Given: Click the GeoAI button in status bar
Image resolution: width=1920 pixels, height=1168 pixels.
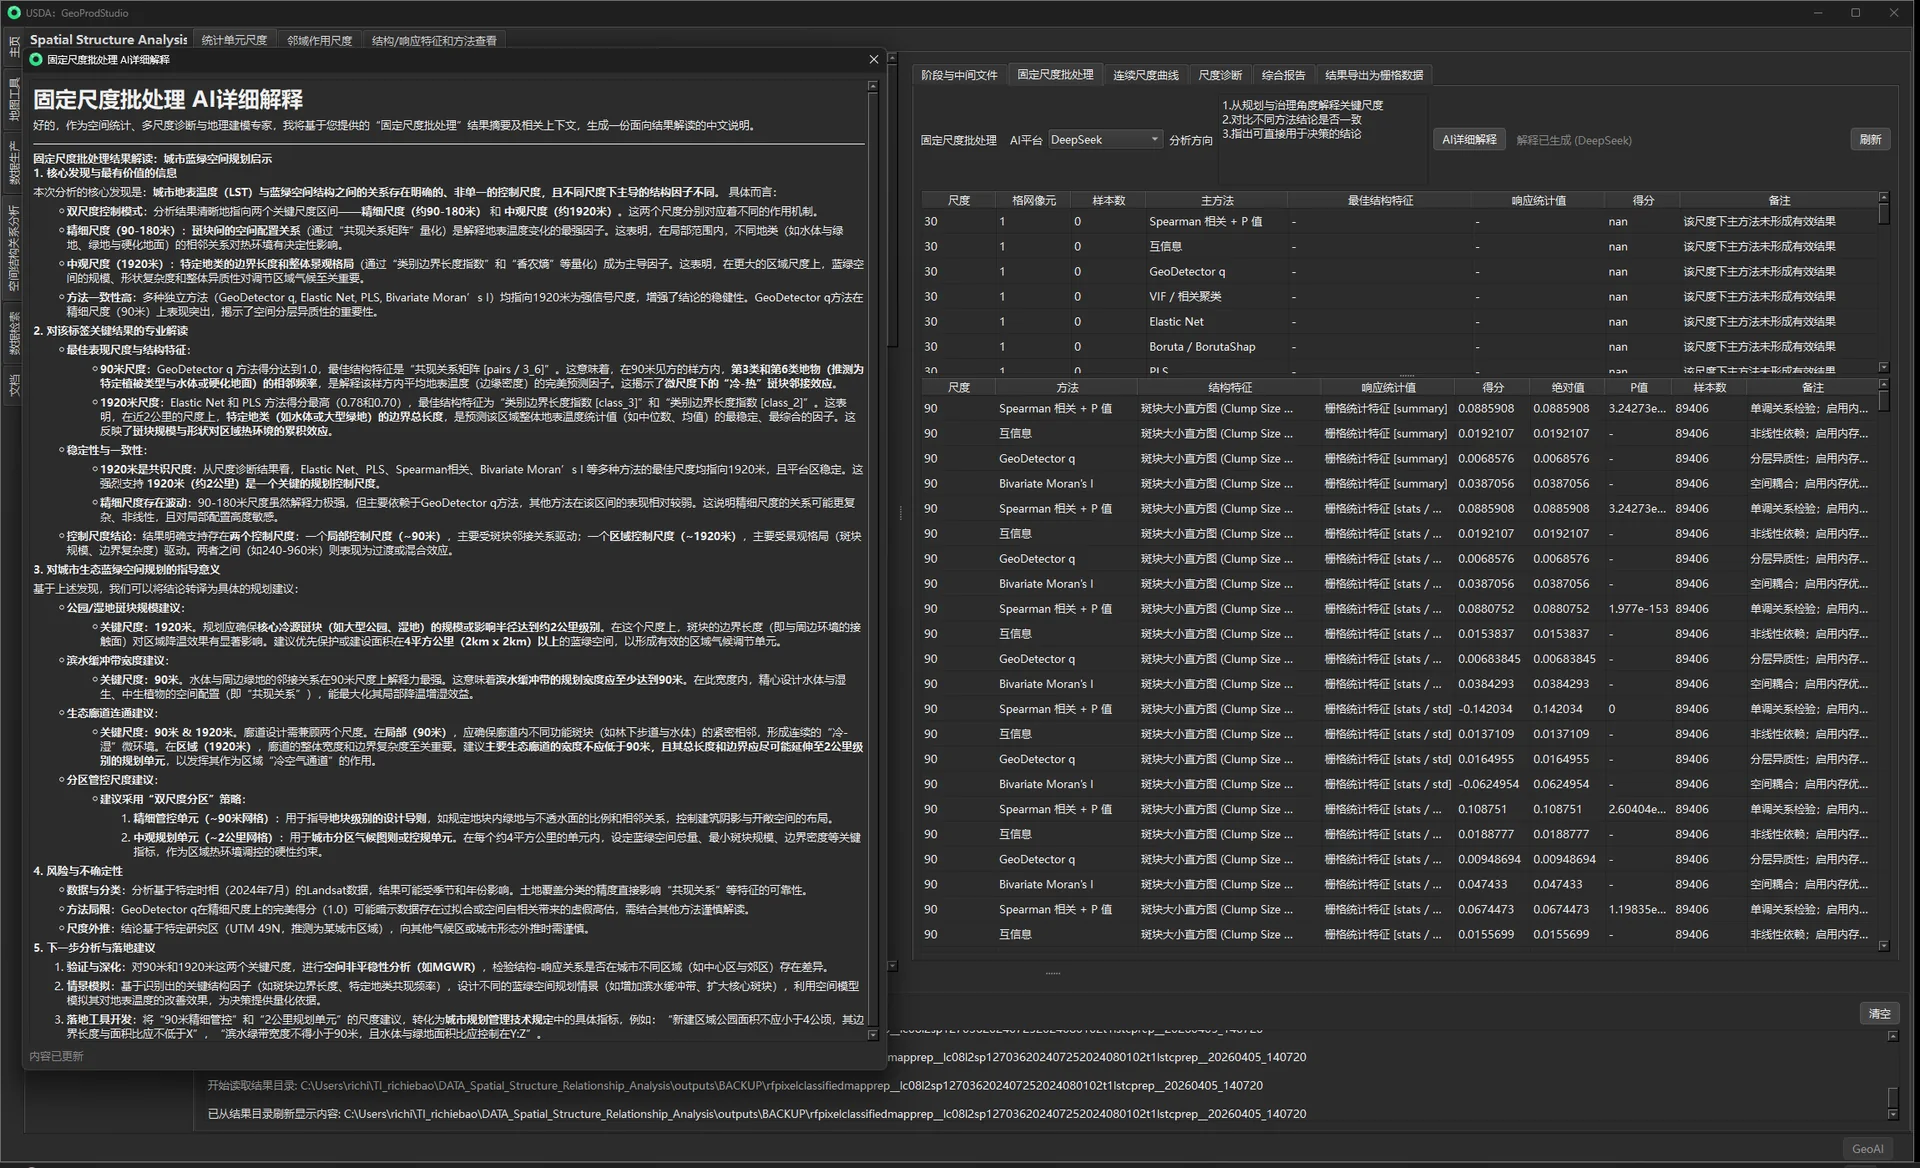Looking at the screenshot, I should tap(1867, 1149).
